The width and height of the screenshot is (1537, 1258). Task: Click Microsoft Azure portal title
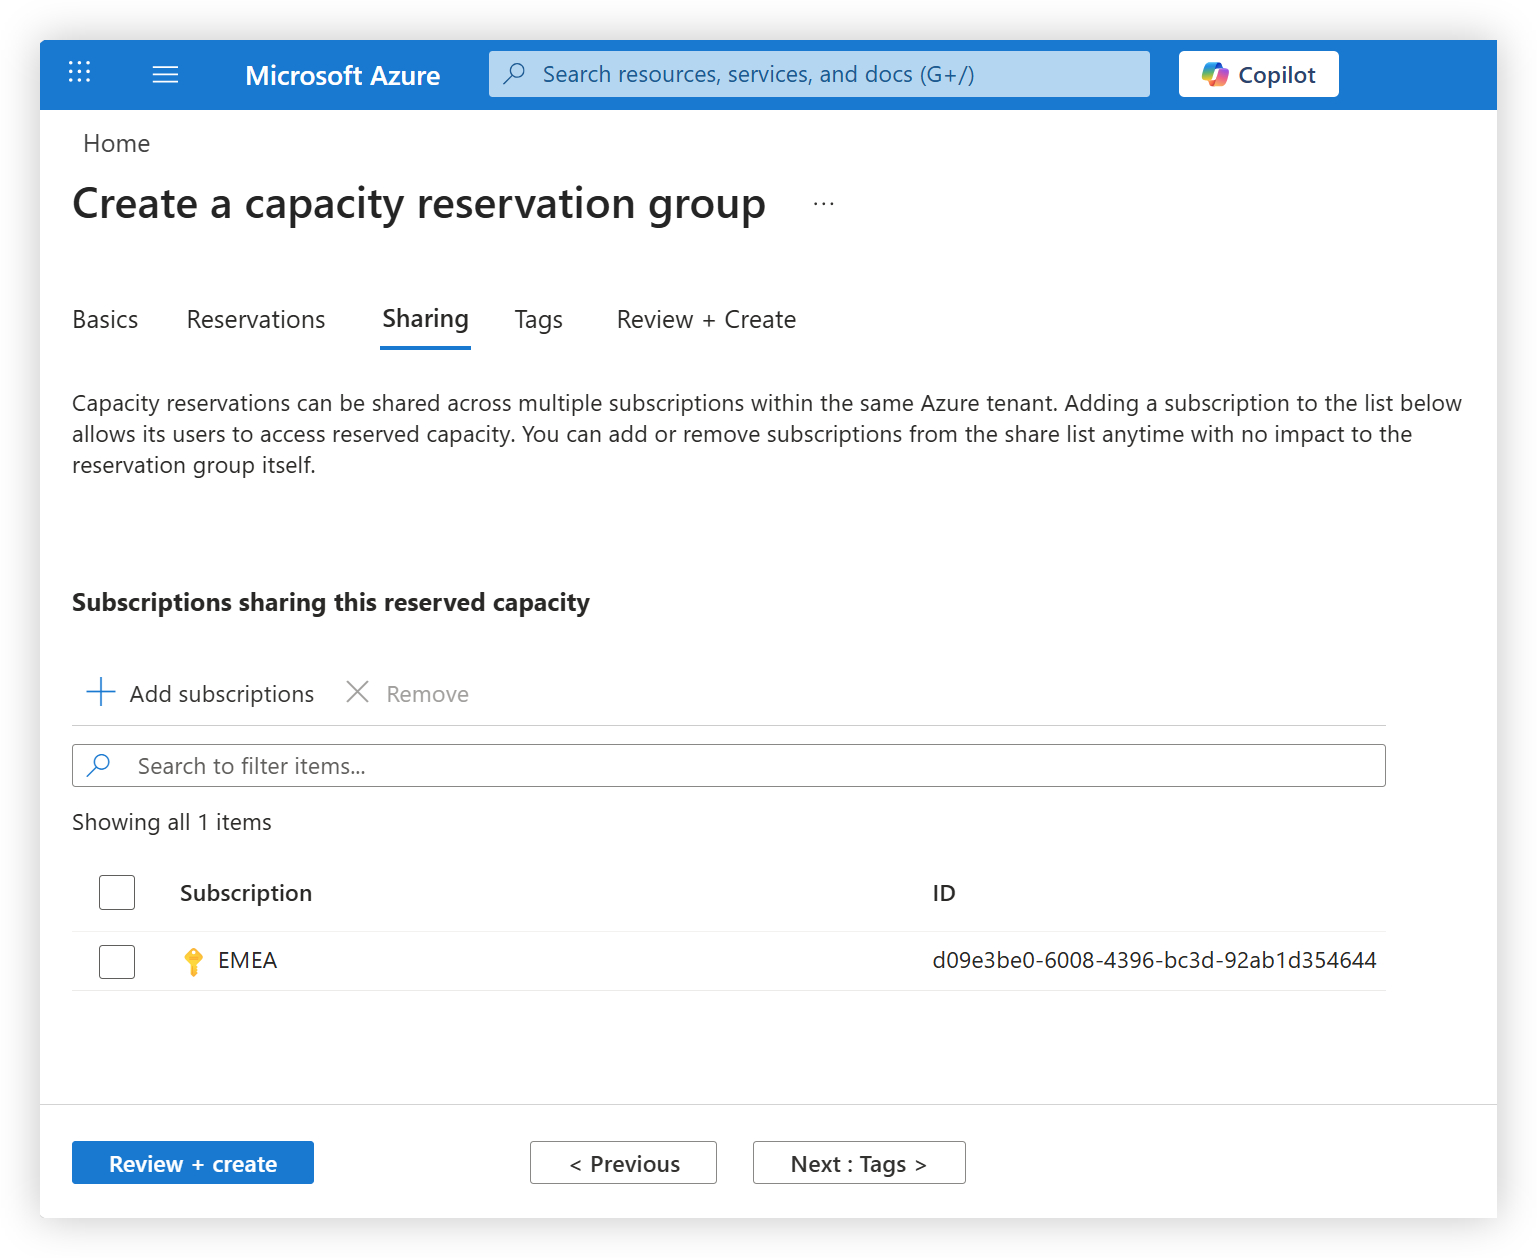pyautogui.click(x=342, y=75)
